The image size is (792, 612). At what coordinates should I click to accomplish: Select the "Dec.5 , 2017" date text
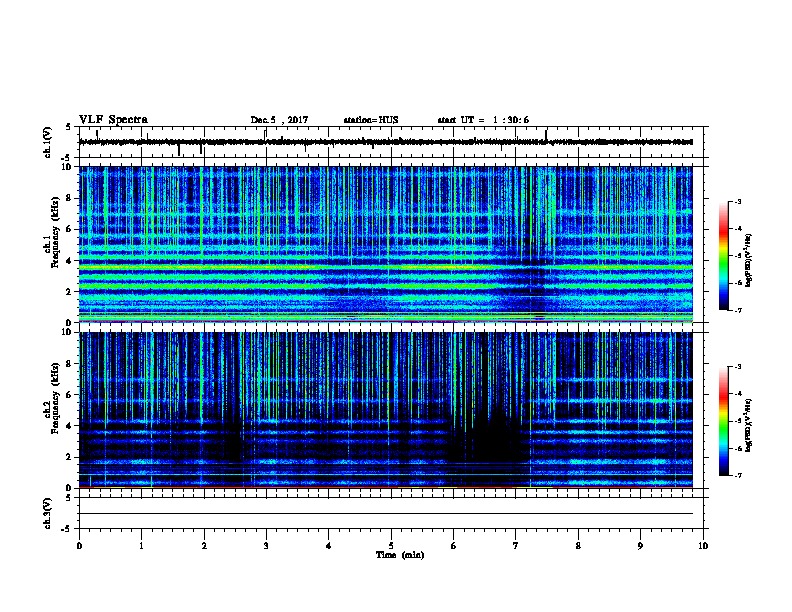click(279, 120)
